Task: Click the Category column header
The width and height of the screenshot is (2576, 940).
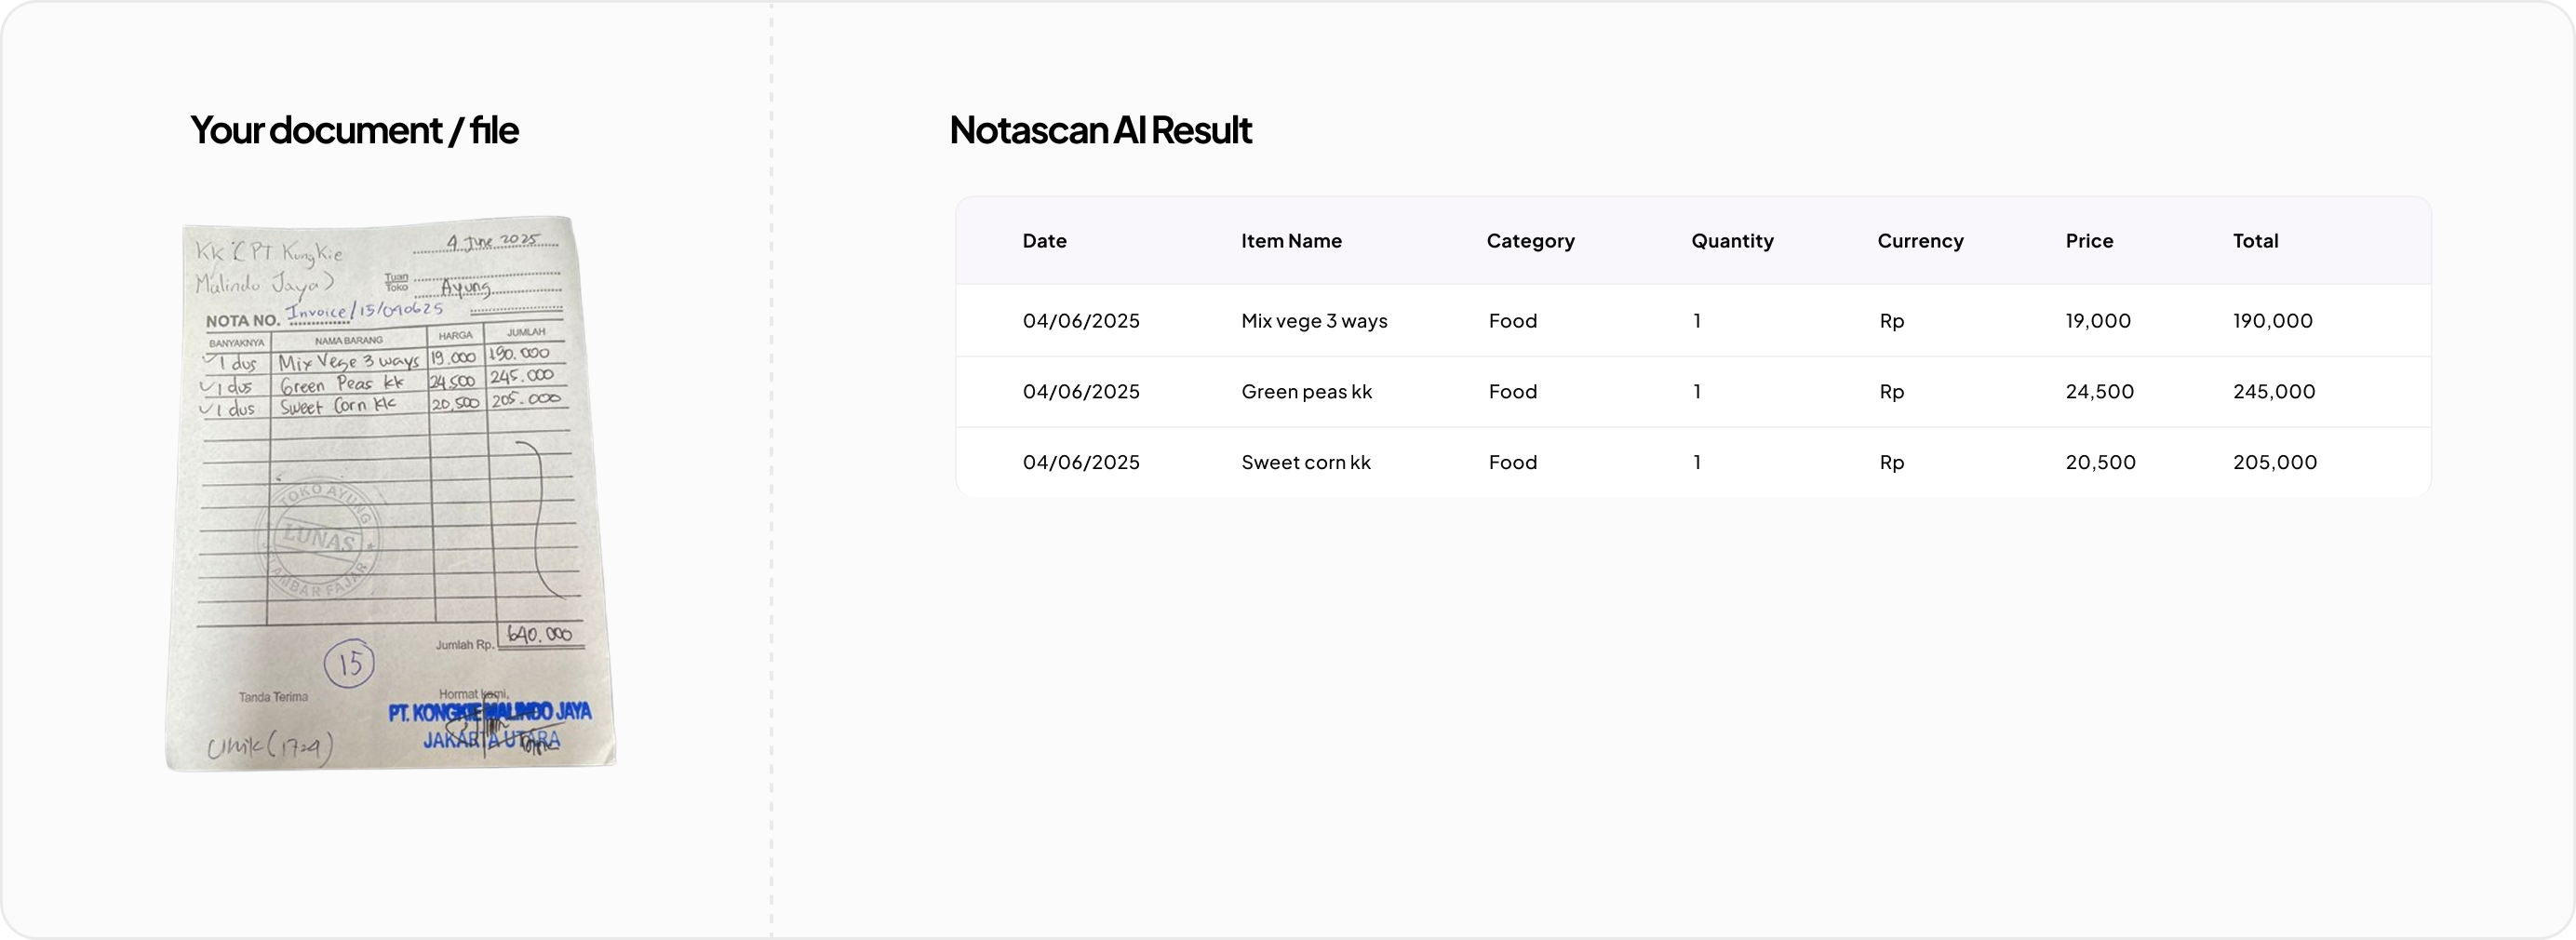Action: 1530,241
